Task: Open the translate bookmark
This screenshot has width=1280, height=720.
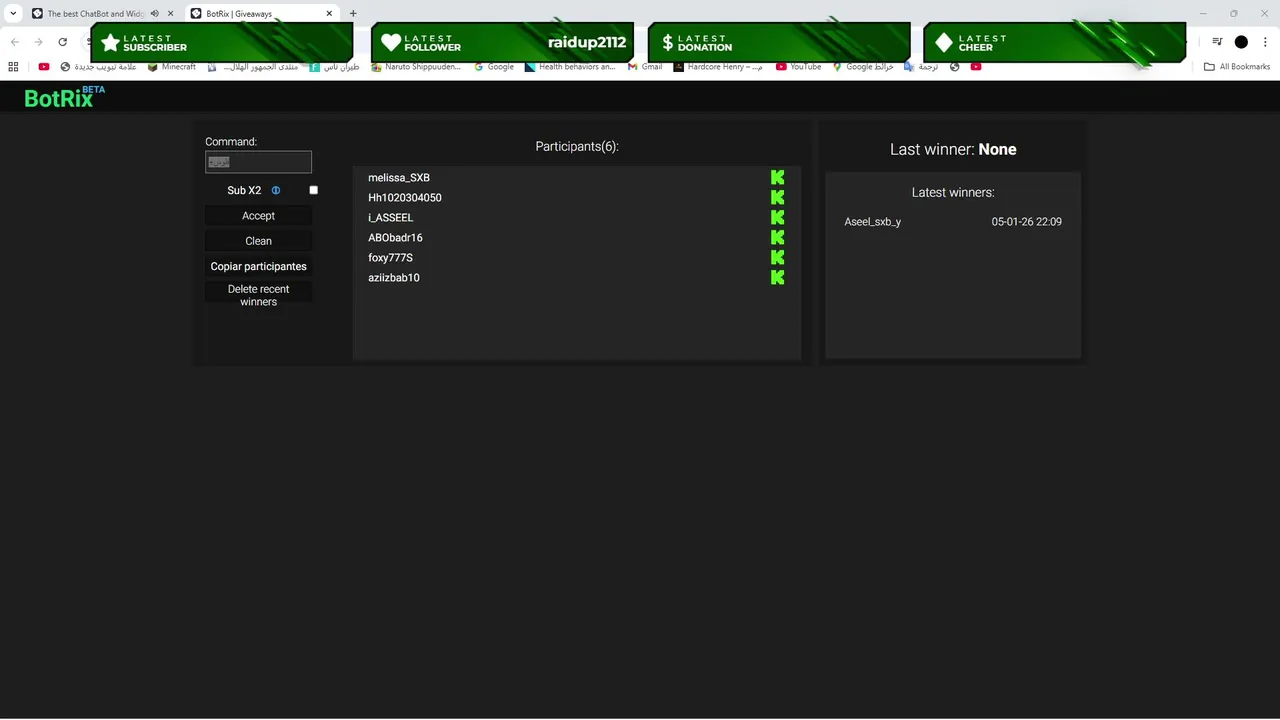Action: click(x=921, y=67)
